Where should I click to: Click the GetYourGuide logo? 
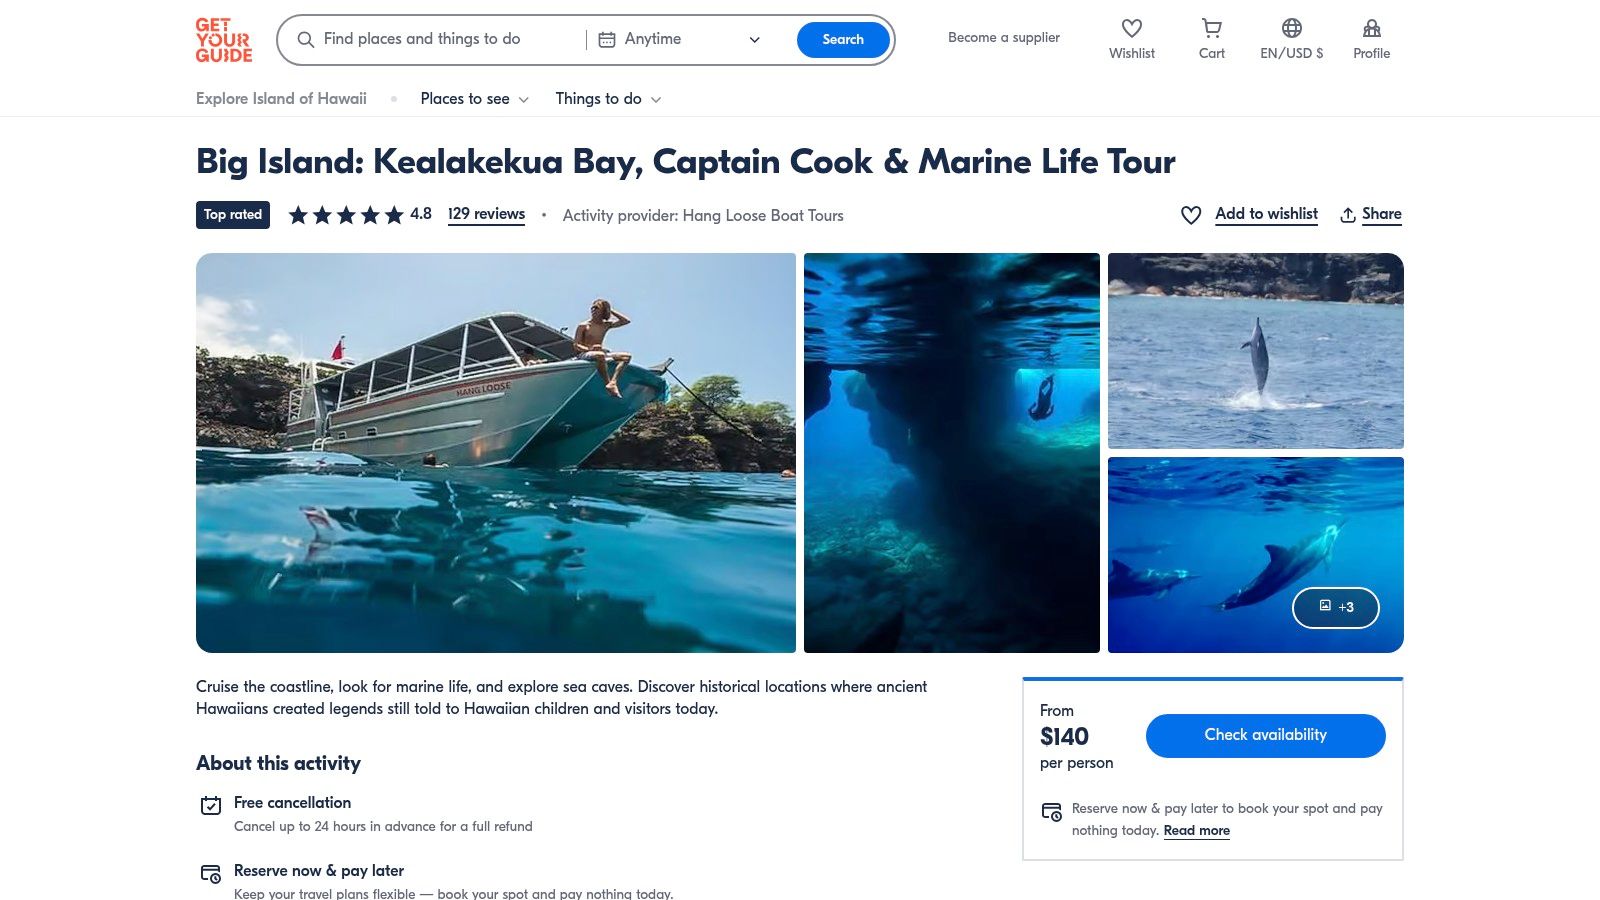[x=224, y=40]
